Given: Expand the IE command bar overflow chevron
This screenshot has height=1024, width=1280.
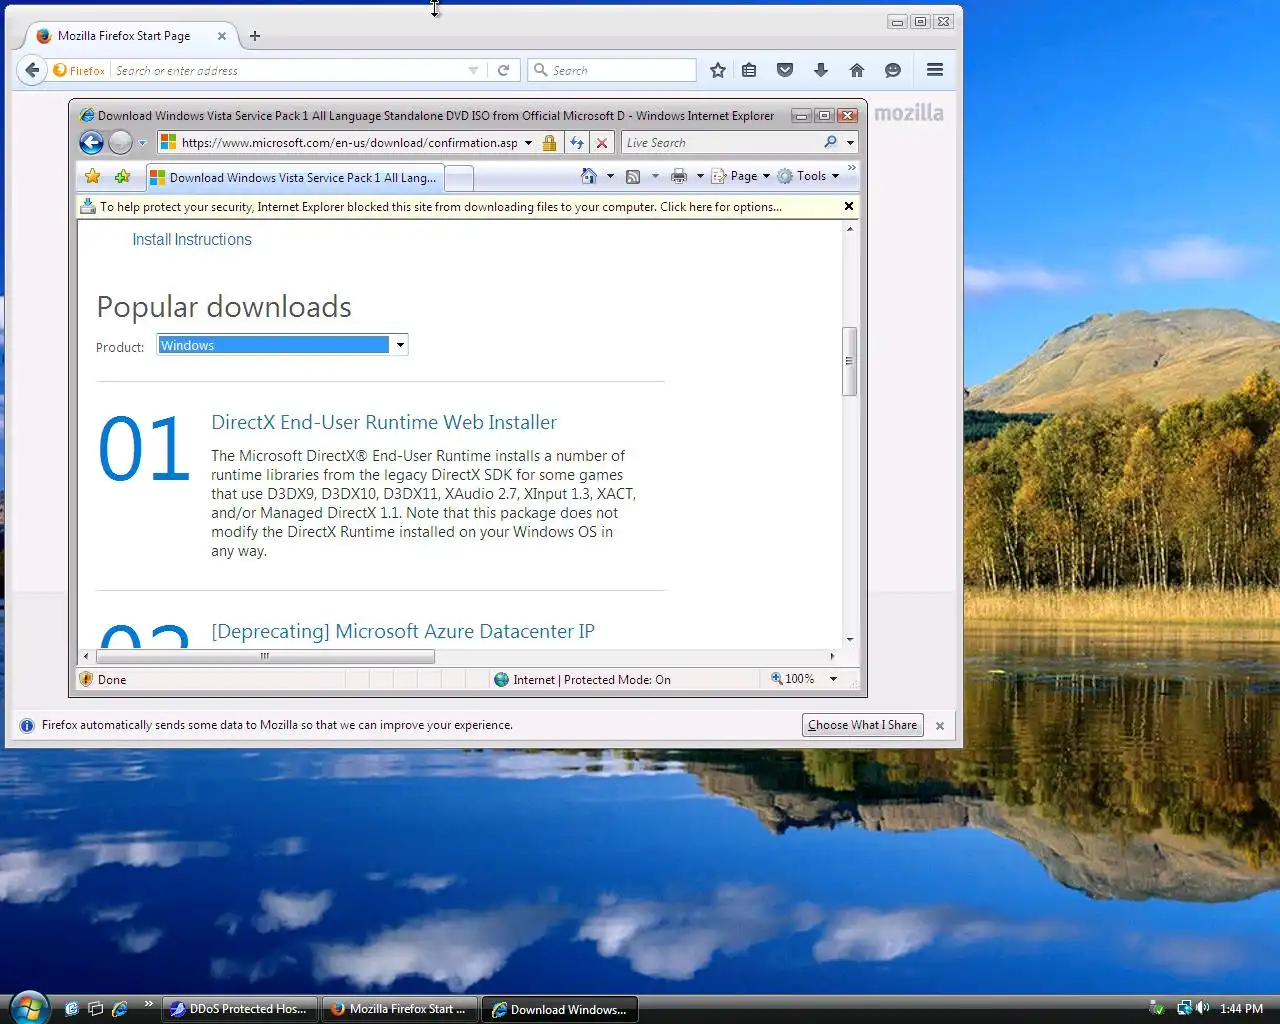Looking at the screenshot, I should pos(852,168).
